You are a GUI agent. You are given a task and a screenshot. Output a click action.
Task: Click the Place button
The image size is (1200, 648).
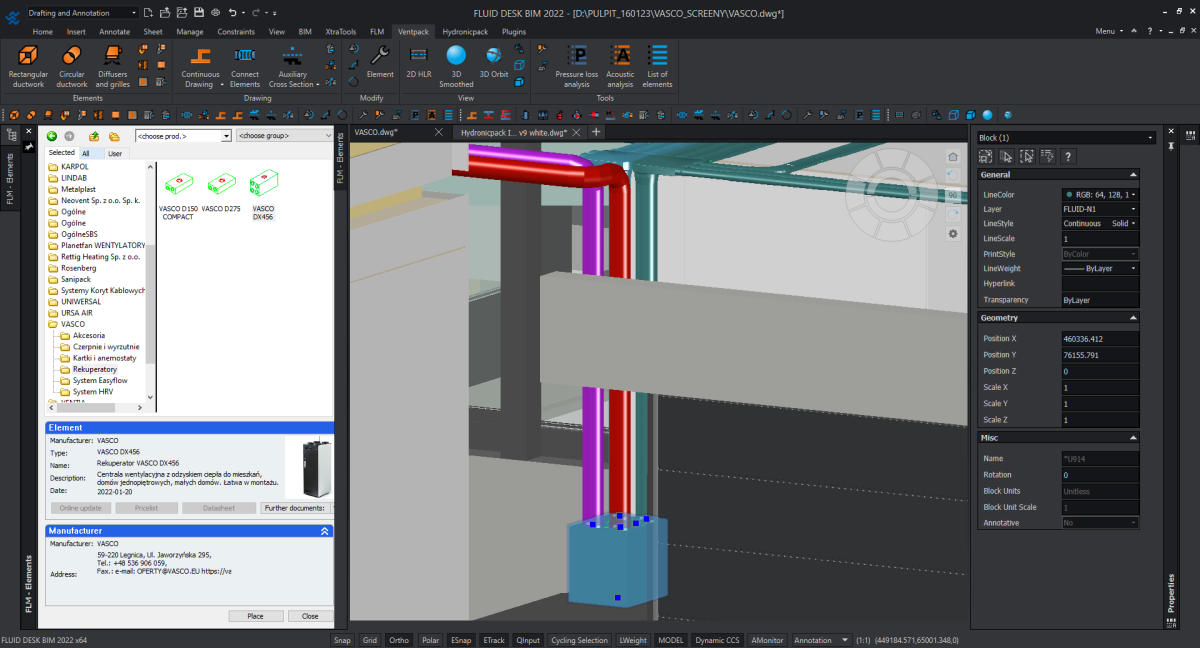pos(255,616)
